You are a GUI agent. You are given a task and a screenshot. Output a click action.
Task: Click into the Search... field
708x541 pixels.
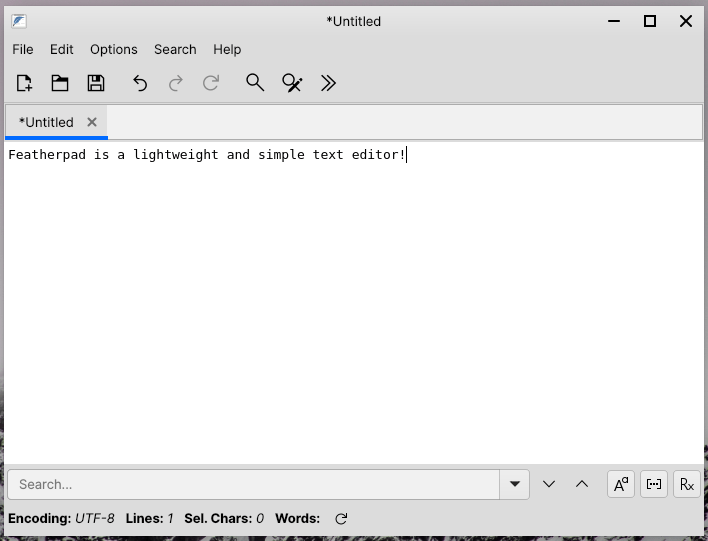tap(254, 485)
